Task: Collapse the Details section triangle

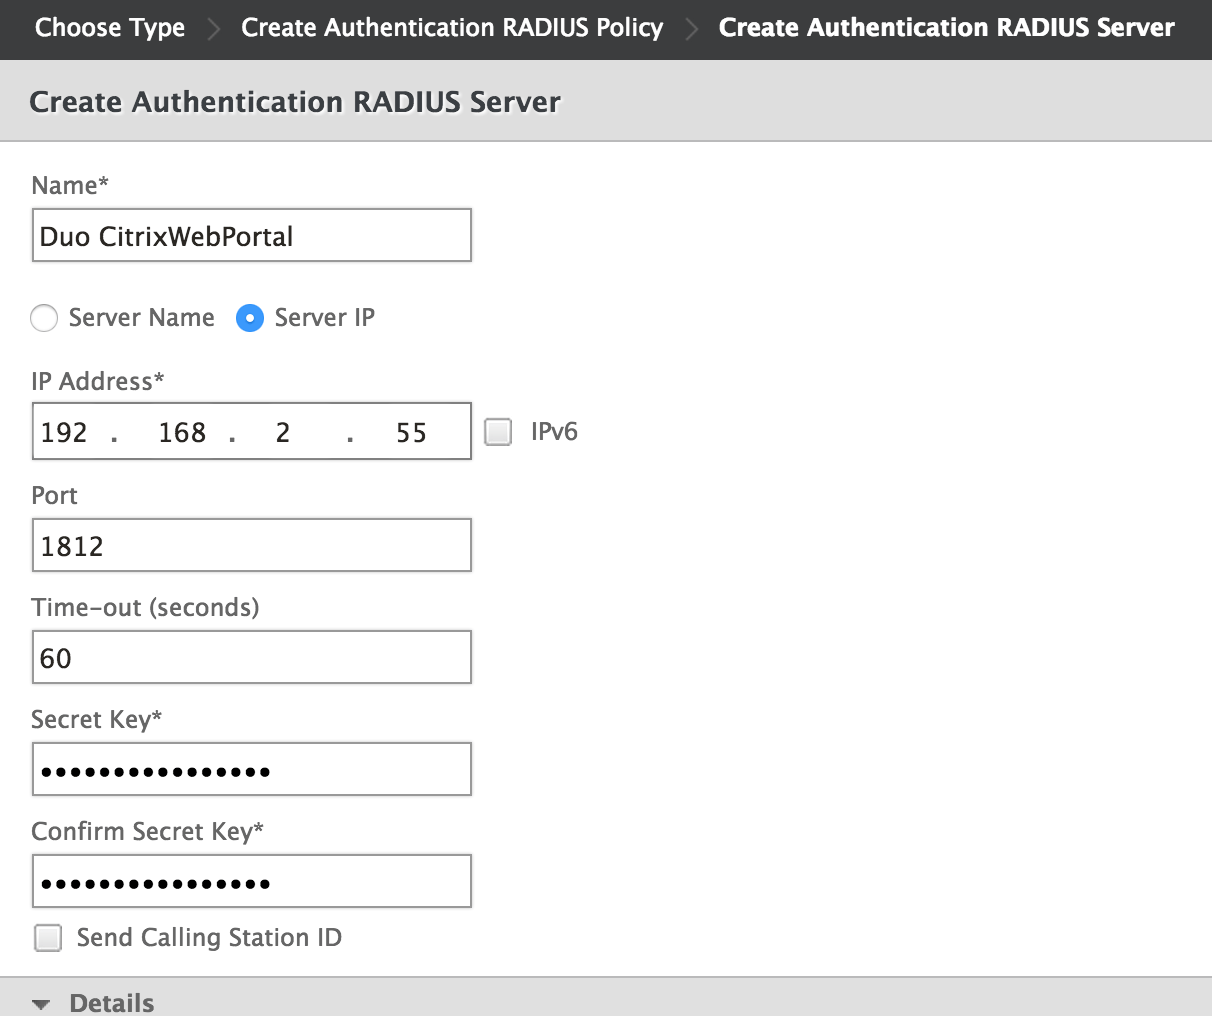Action: pos(41,1004)
